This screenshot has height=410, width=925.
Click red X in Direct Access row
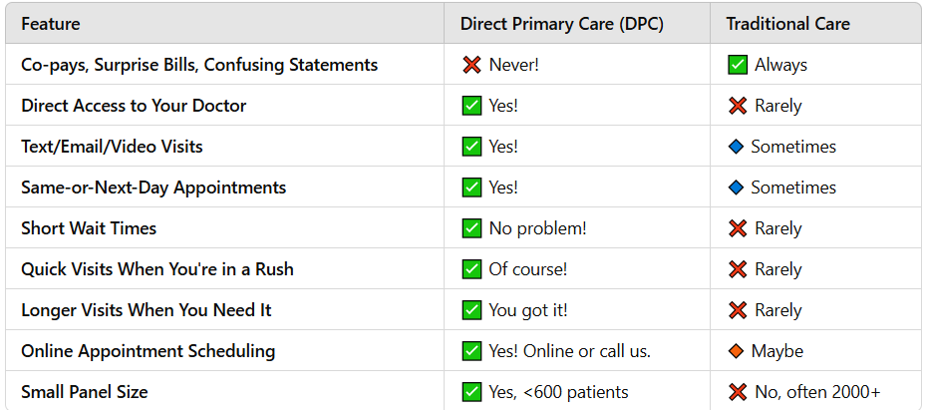[737, 106]
